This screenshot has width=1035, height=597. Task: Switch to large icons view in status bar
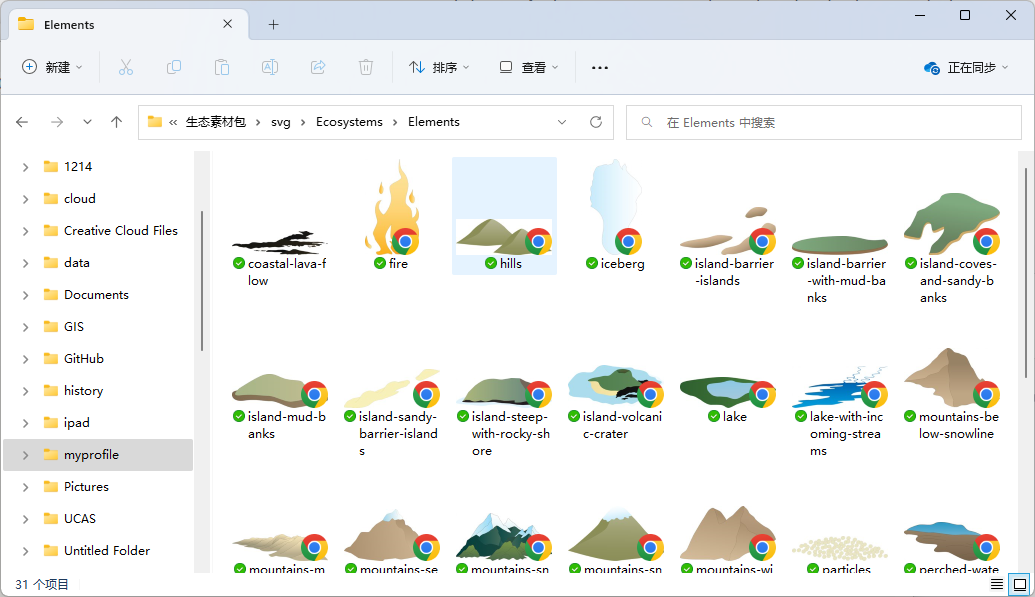1020,584
